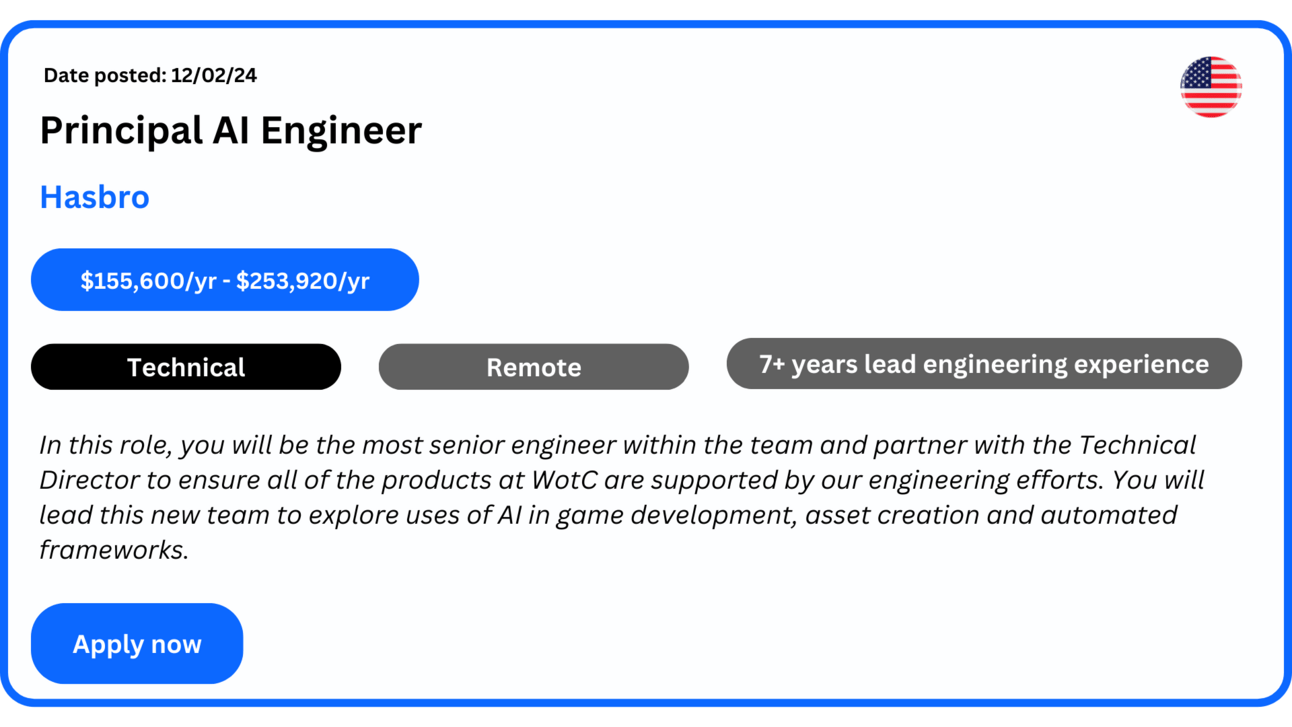Select the black Technical category tag

(186, 367)
